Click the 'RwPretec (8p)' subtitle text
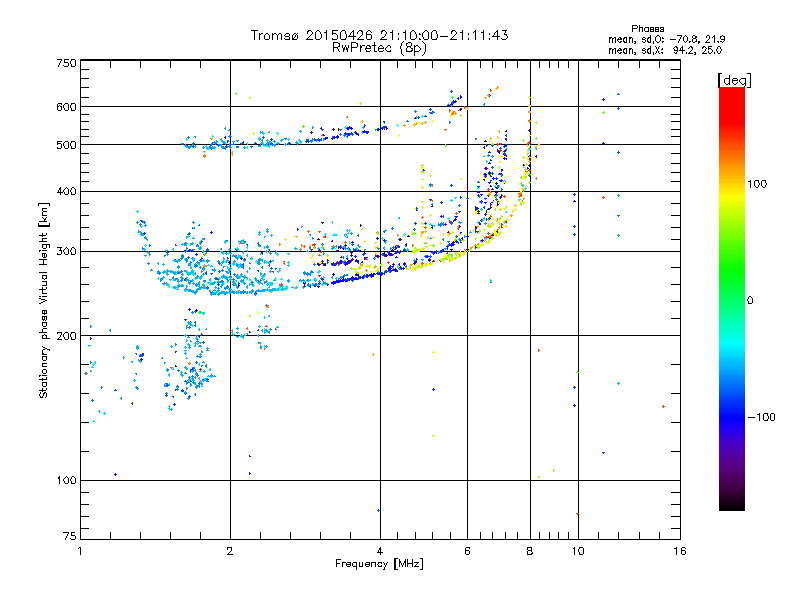Screen dimensions: 800x600 coord(379,48)
